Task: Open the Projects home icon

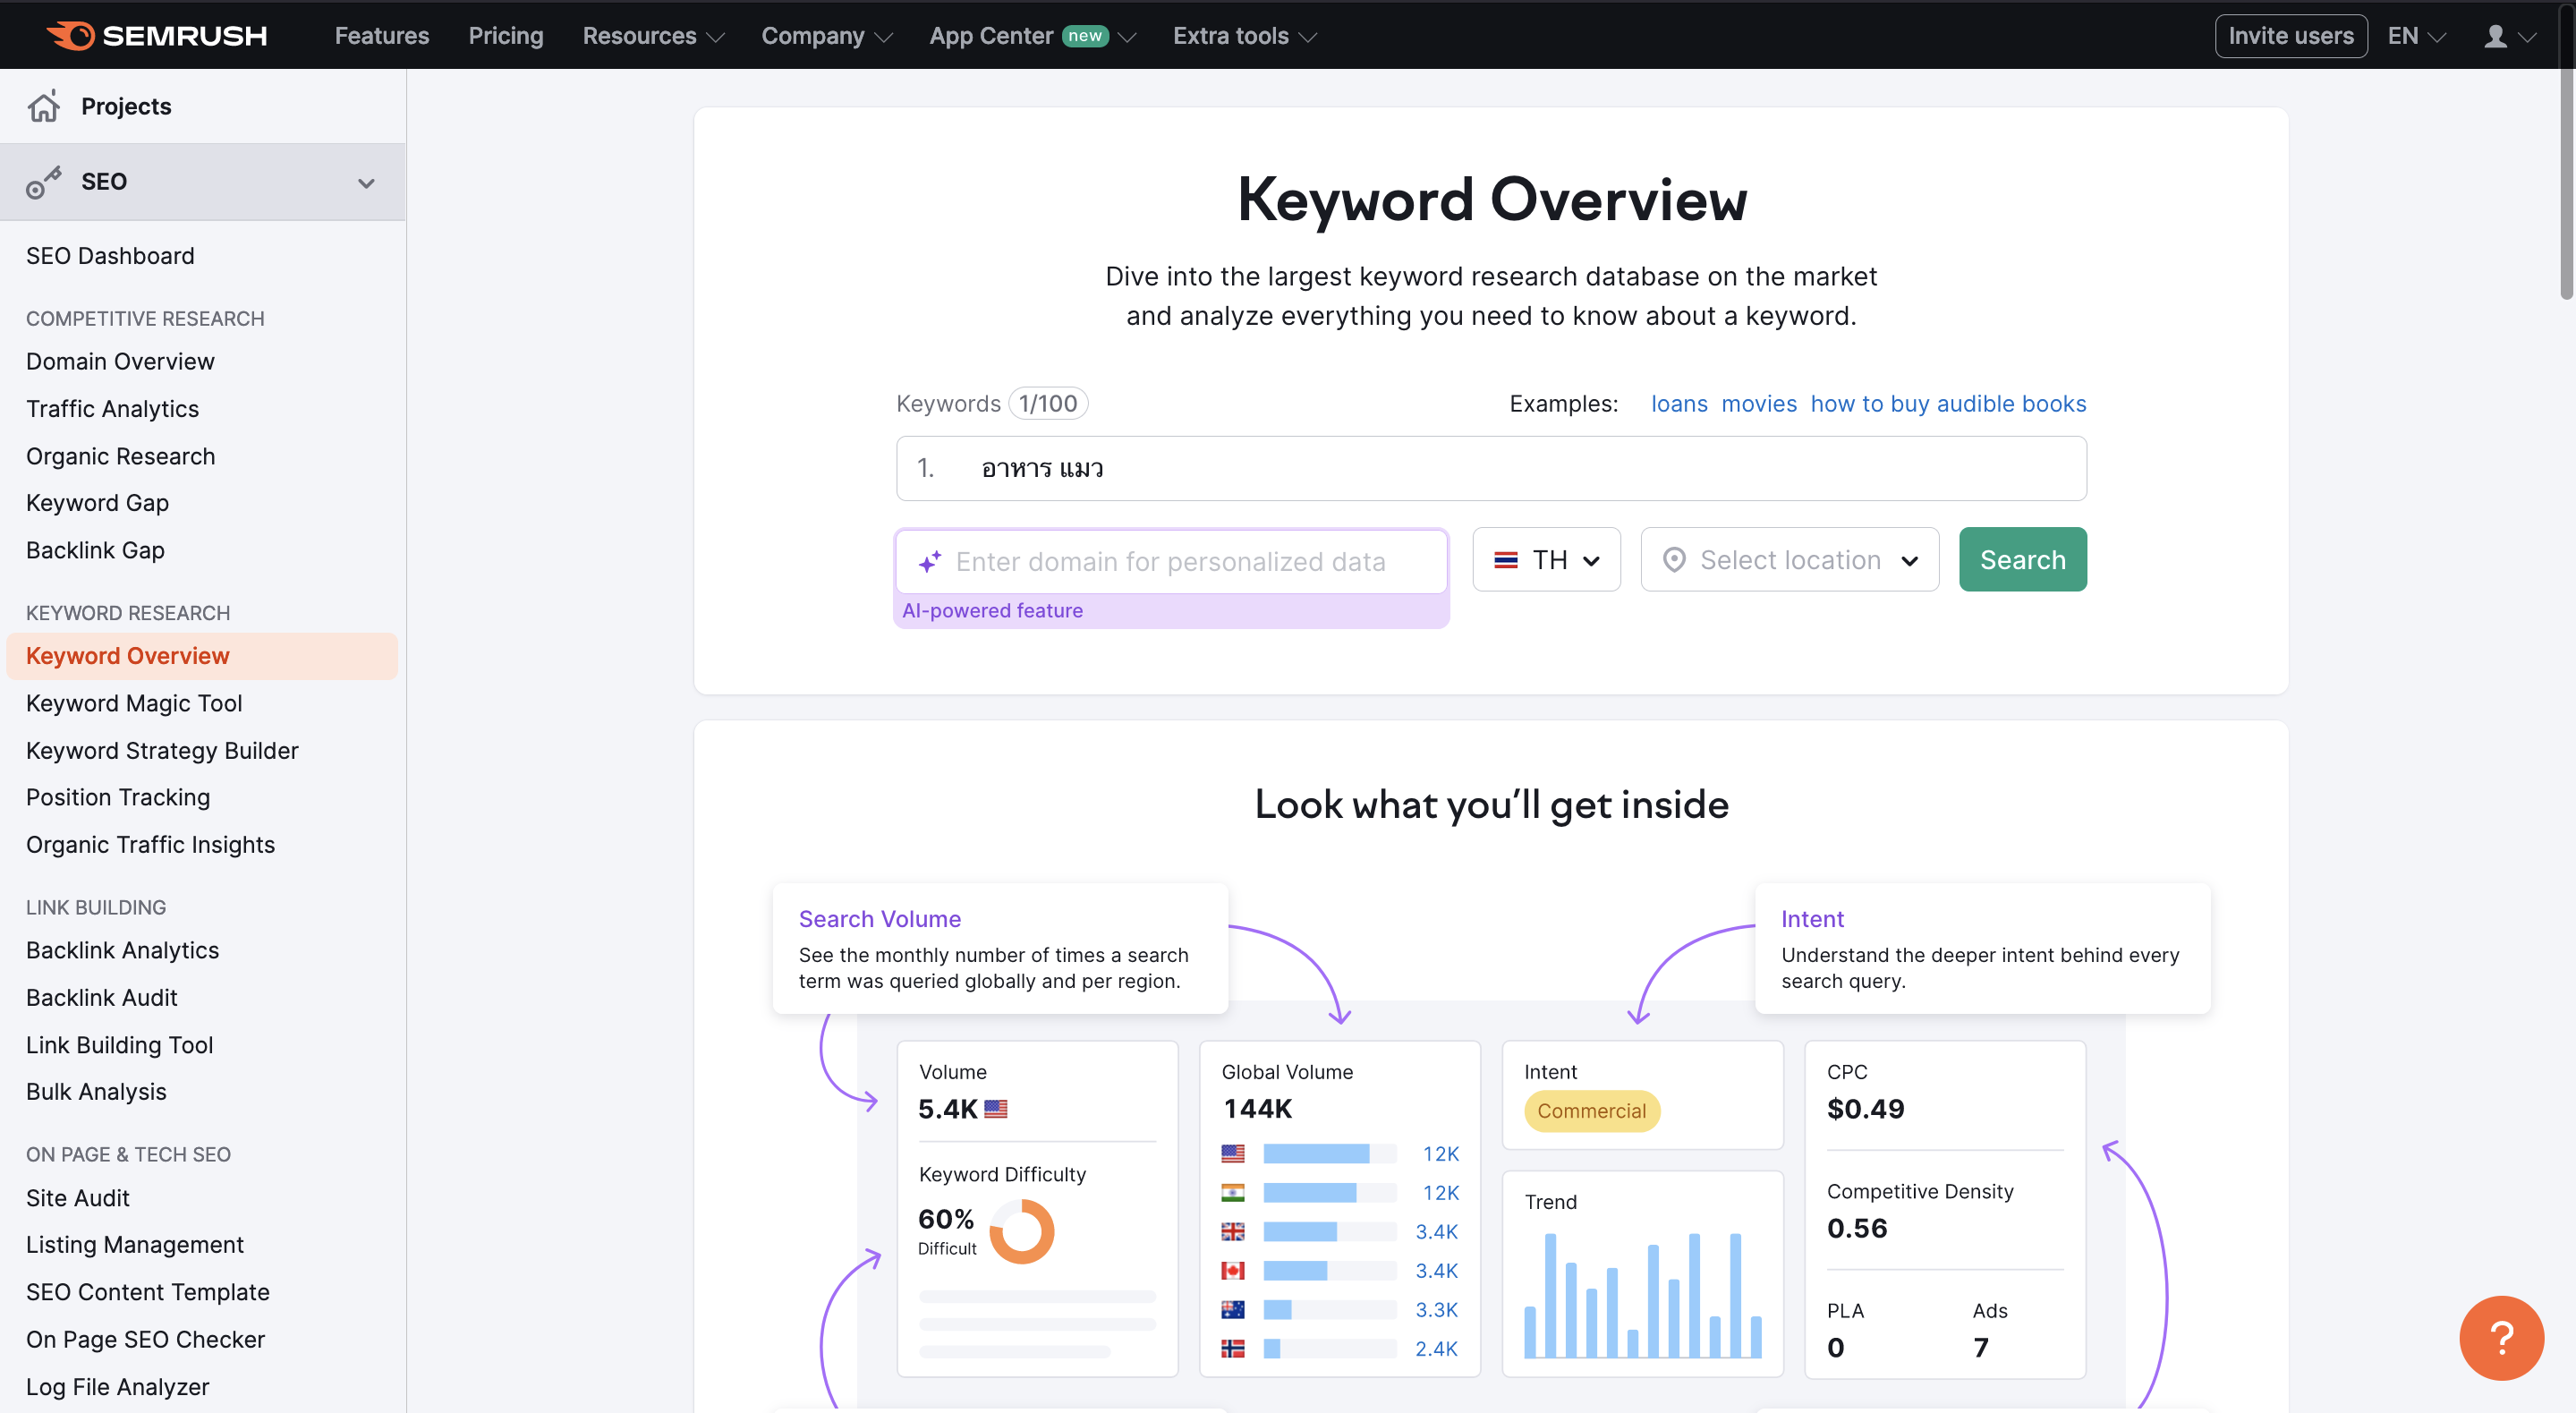Action: coord(44,106)
